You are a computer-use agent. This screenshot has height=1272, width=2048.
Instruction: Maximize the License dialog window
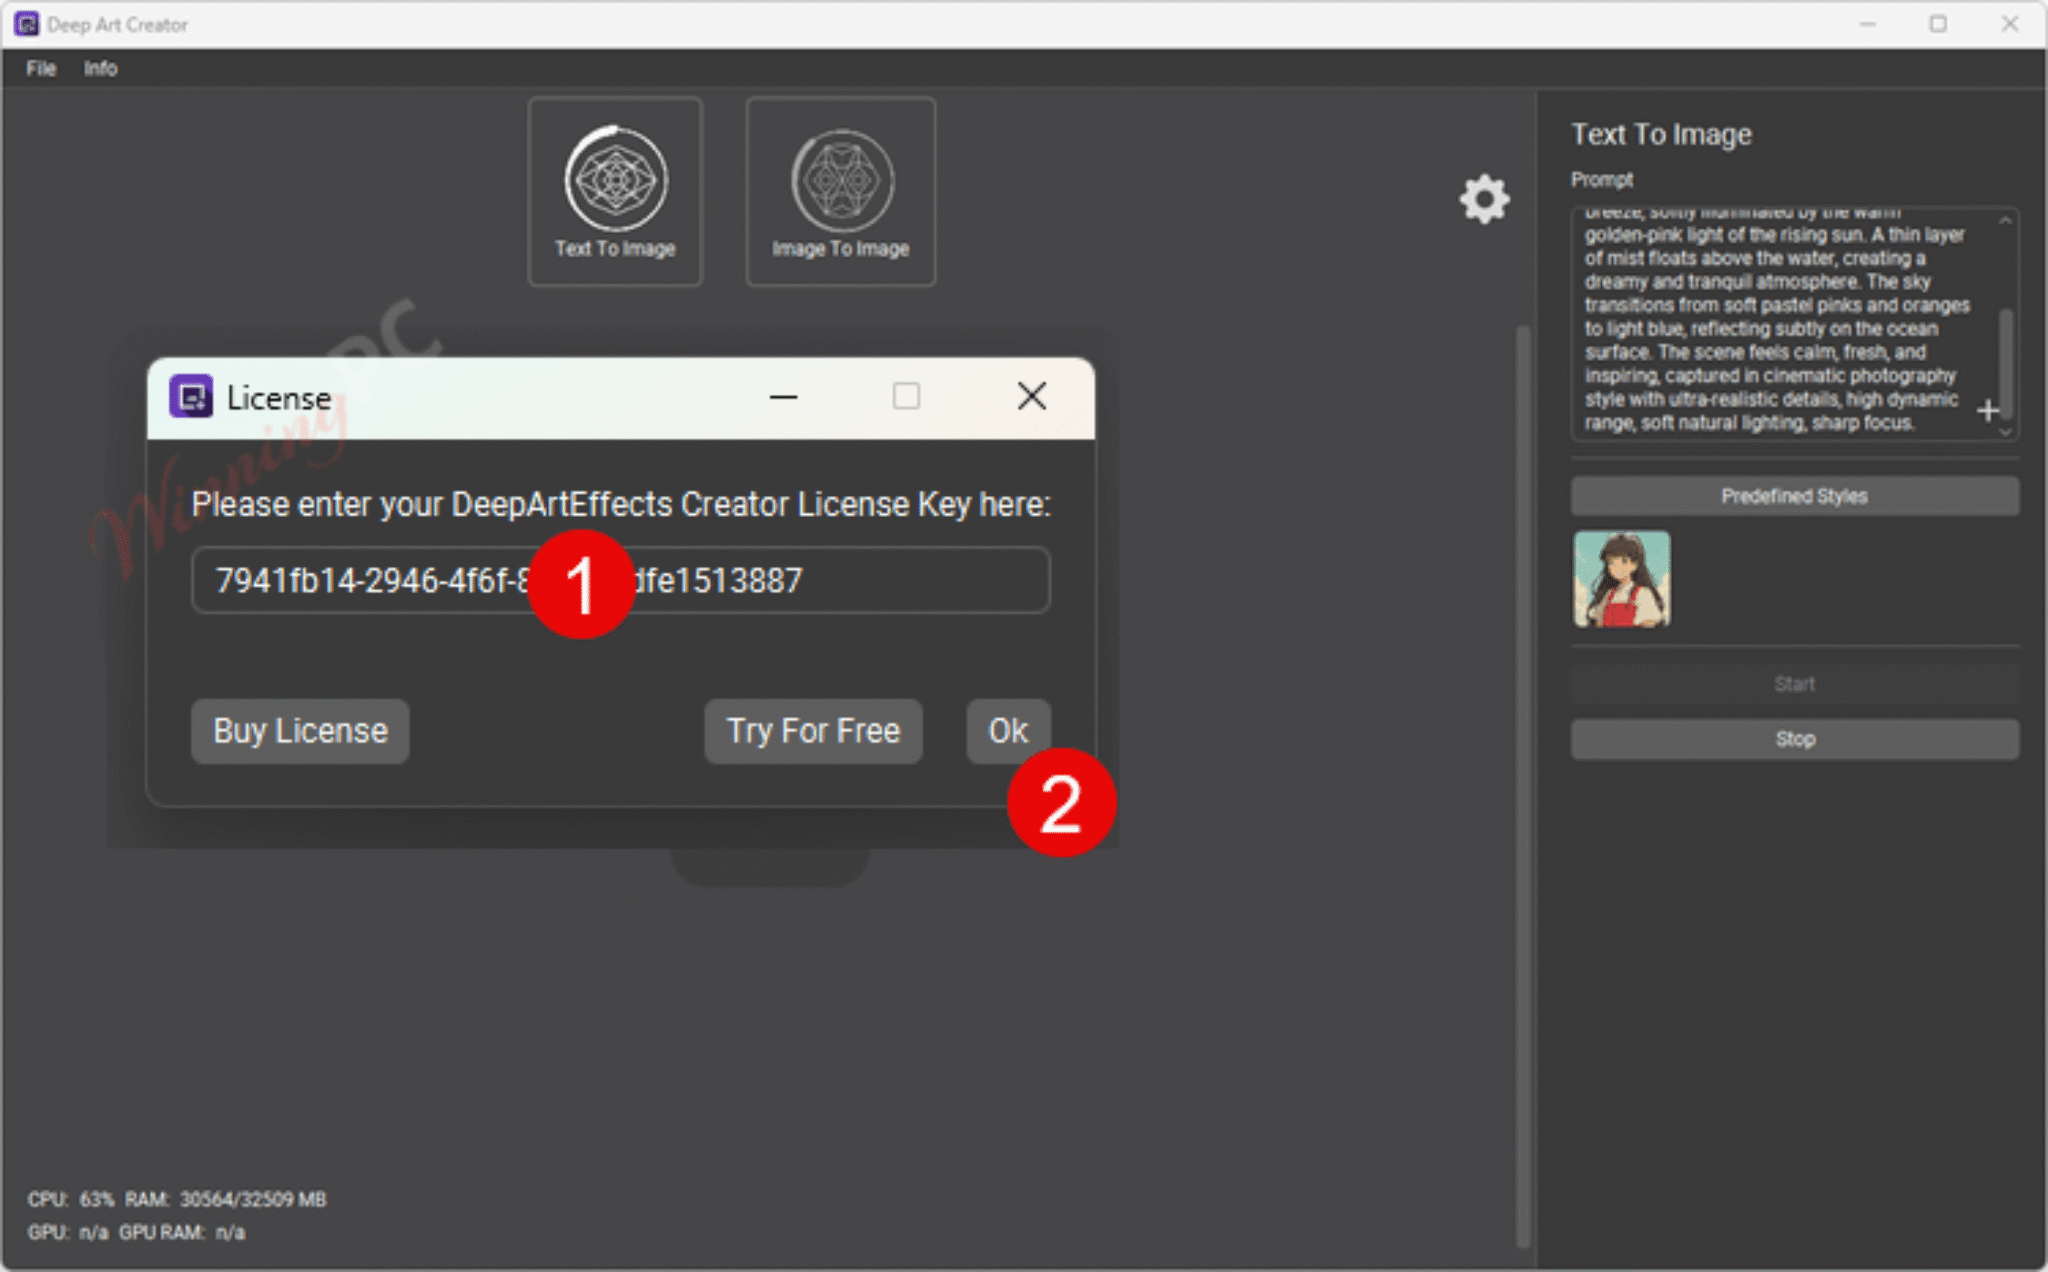click(906, 396)
